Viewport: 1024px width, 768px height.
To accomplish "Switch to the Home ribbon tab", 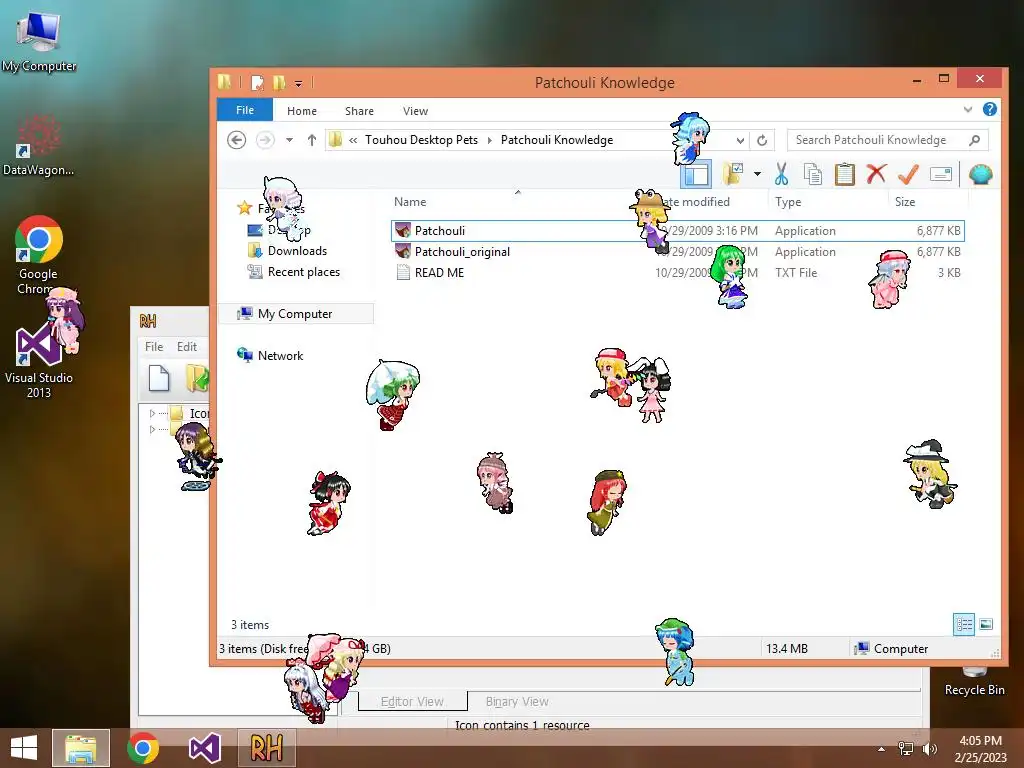I will pos(302,111).
